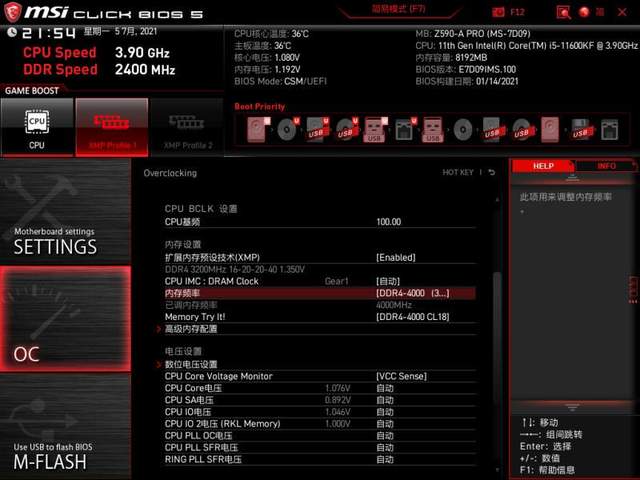This screenshot has height=480, width=640.
Task: Click the side handle on right edge
Action: tap(633, 289)
